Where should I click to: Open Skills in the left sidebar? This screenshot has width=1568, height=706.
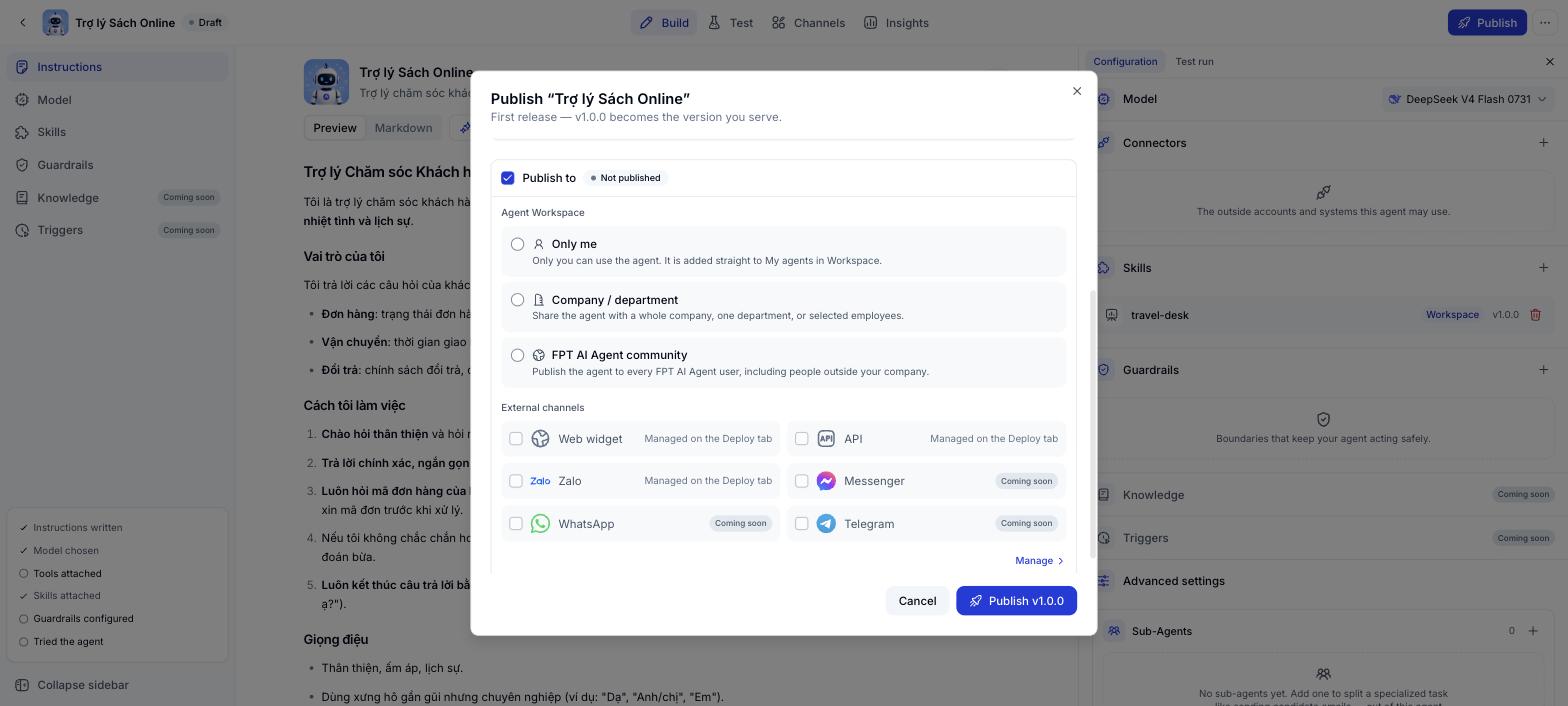pyautogui.click(x=118, y=132)
